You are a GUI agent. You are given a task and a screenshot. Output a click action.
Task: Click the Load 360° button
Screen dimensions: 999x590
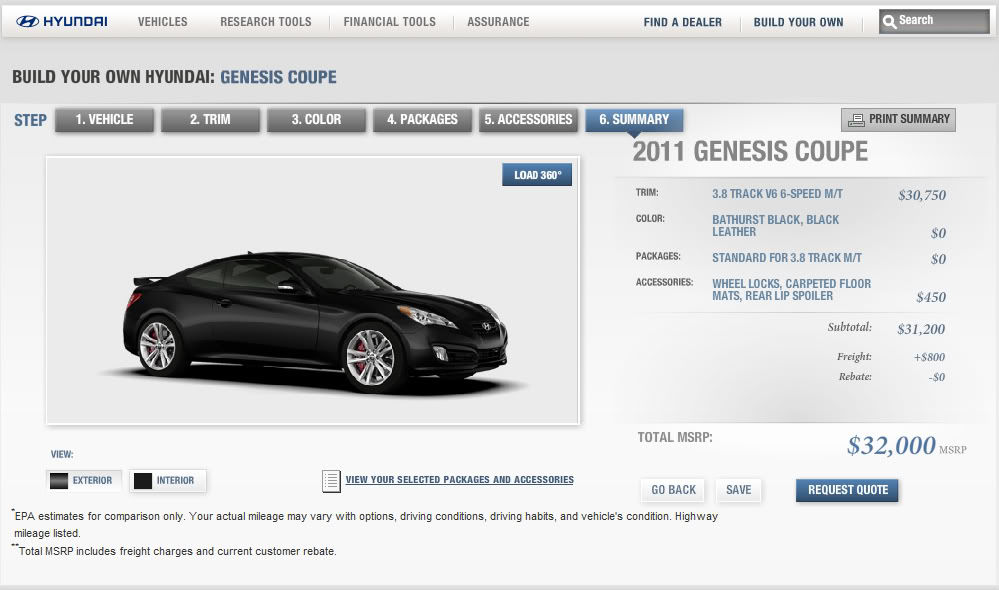coord(537,175)
